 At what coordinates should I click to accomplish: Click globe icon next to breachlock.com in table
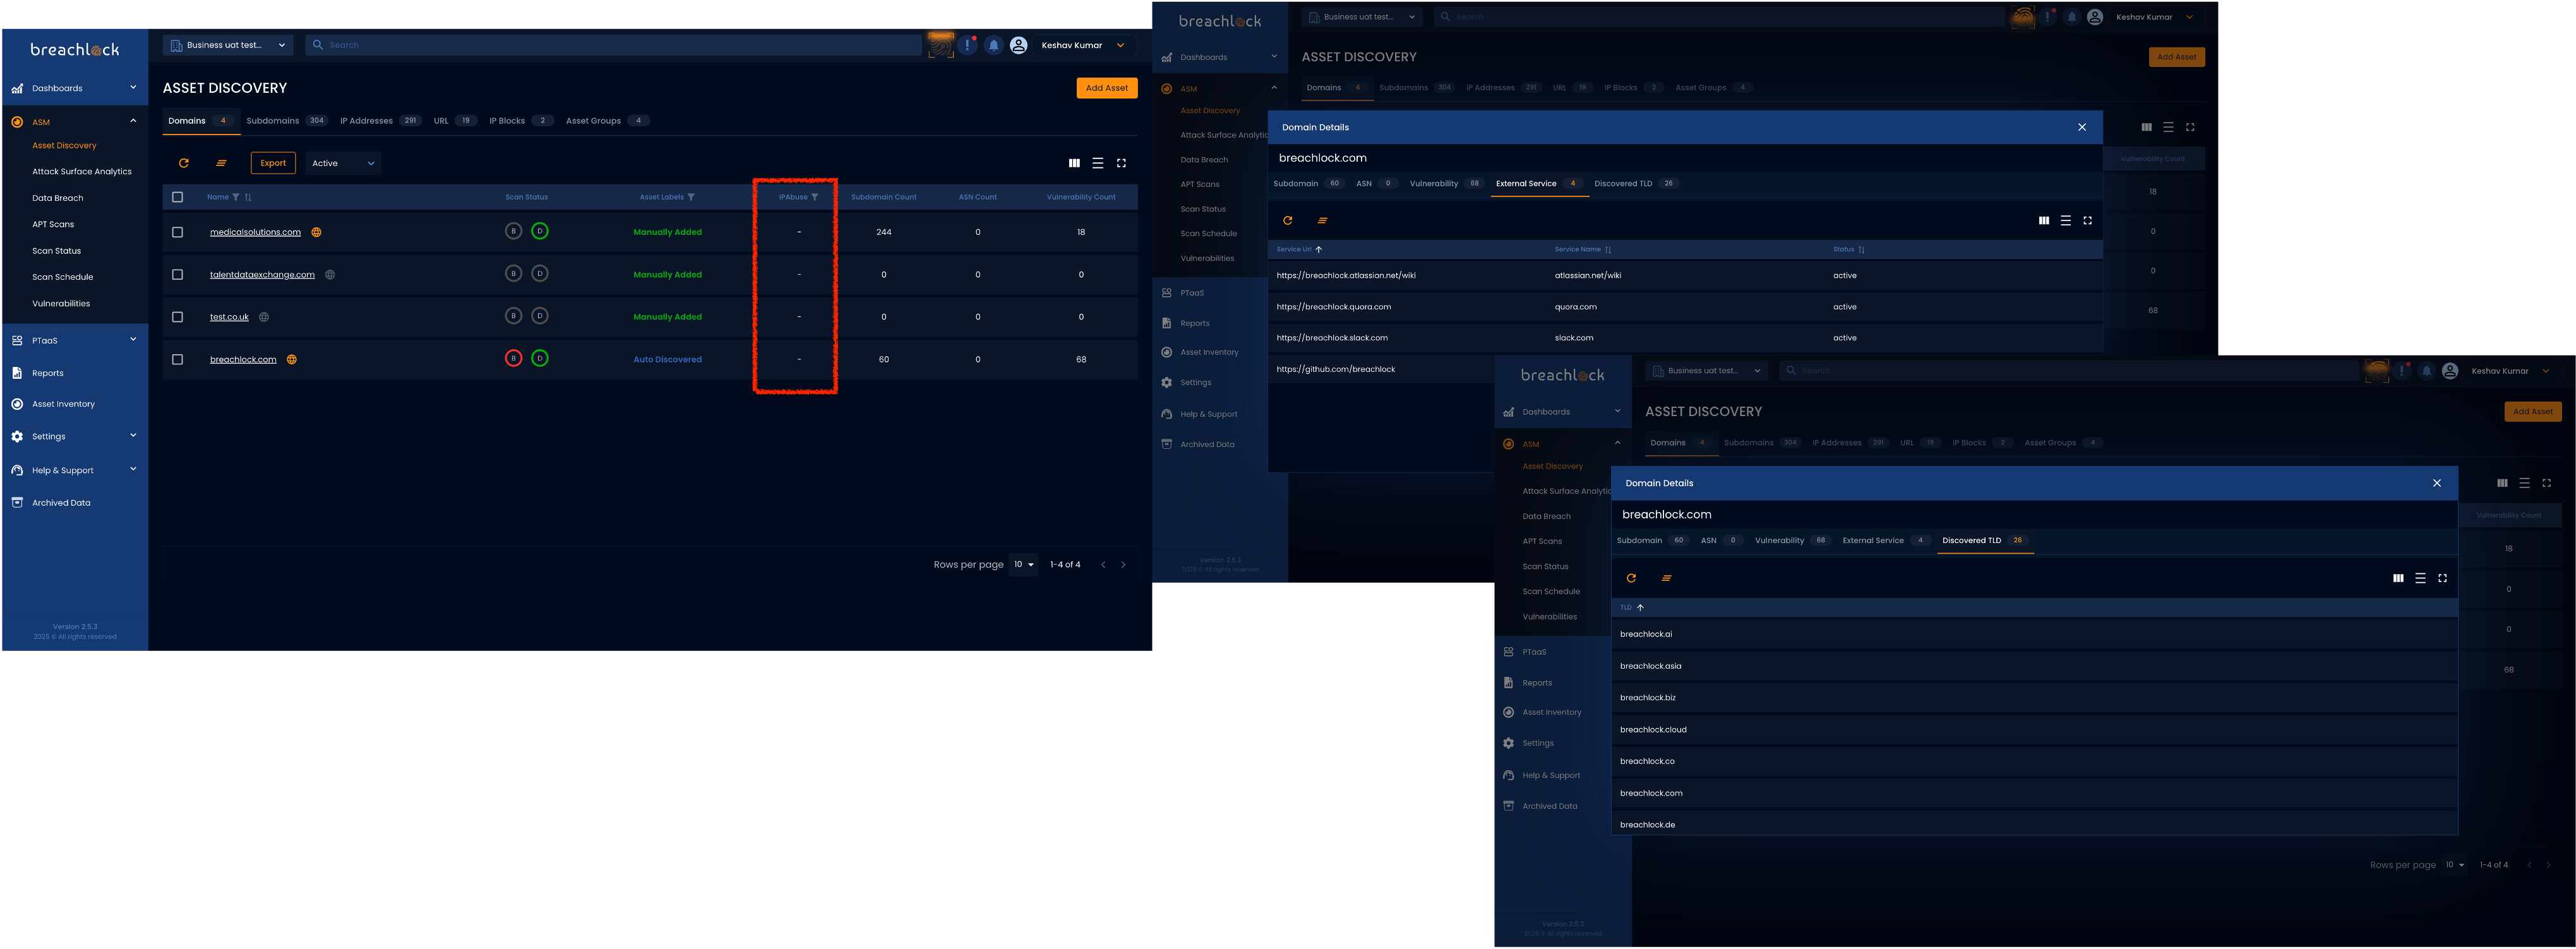(x=292, y=360)
